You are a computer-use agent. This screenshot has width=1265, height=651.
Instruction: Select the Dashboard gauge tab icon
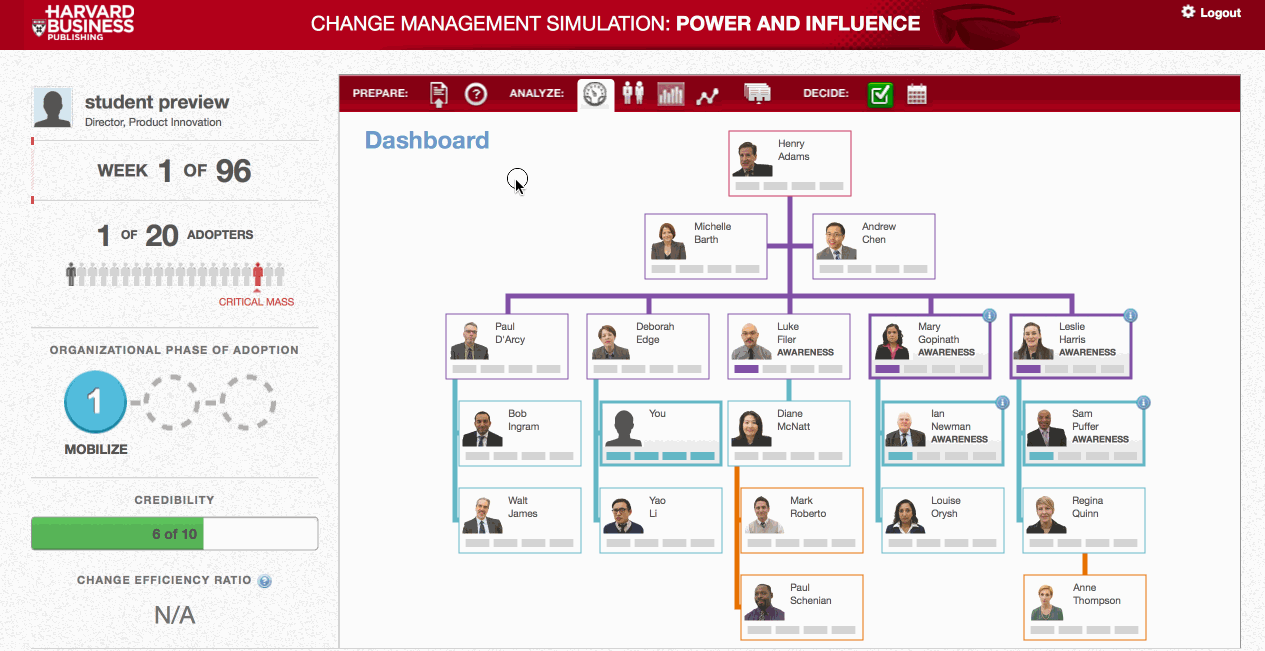tap(596, 94)
